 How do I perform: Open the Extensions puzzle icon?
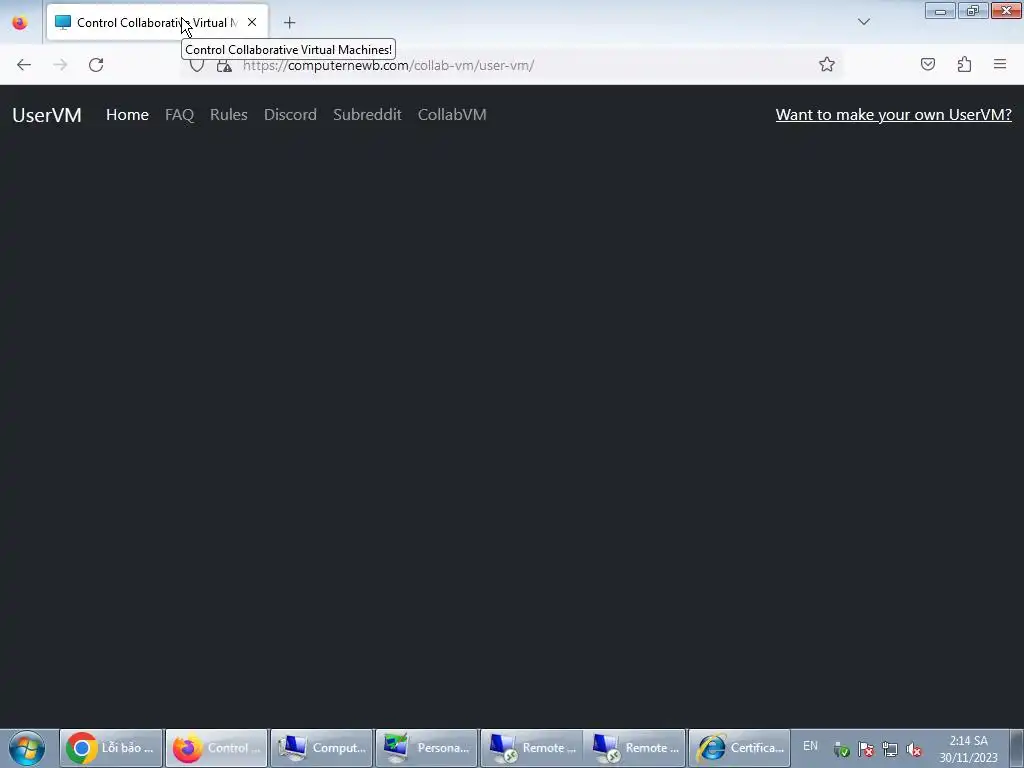(964, 64)
